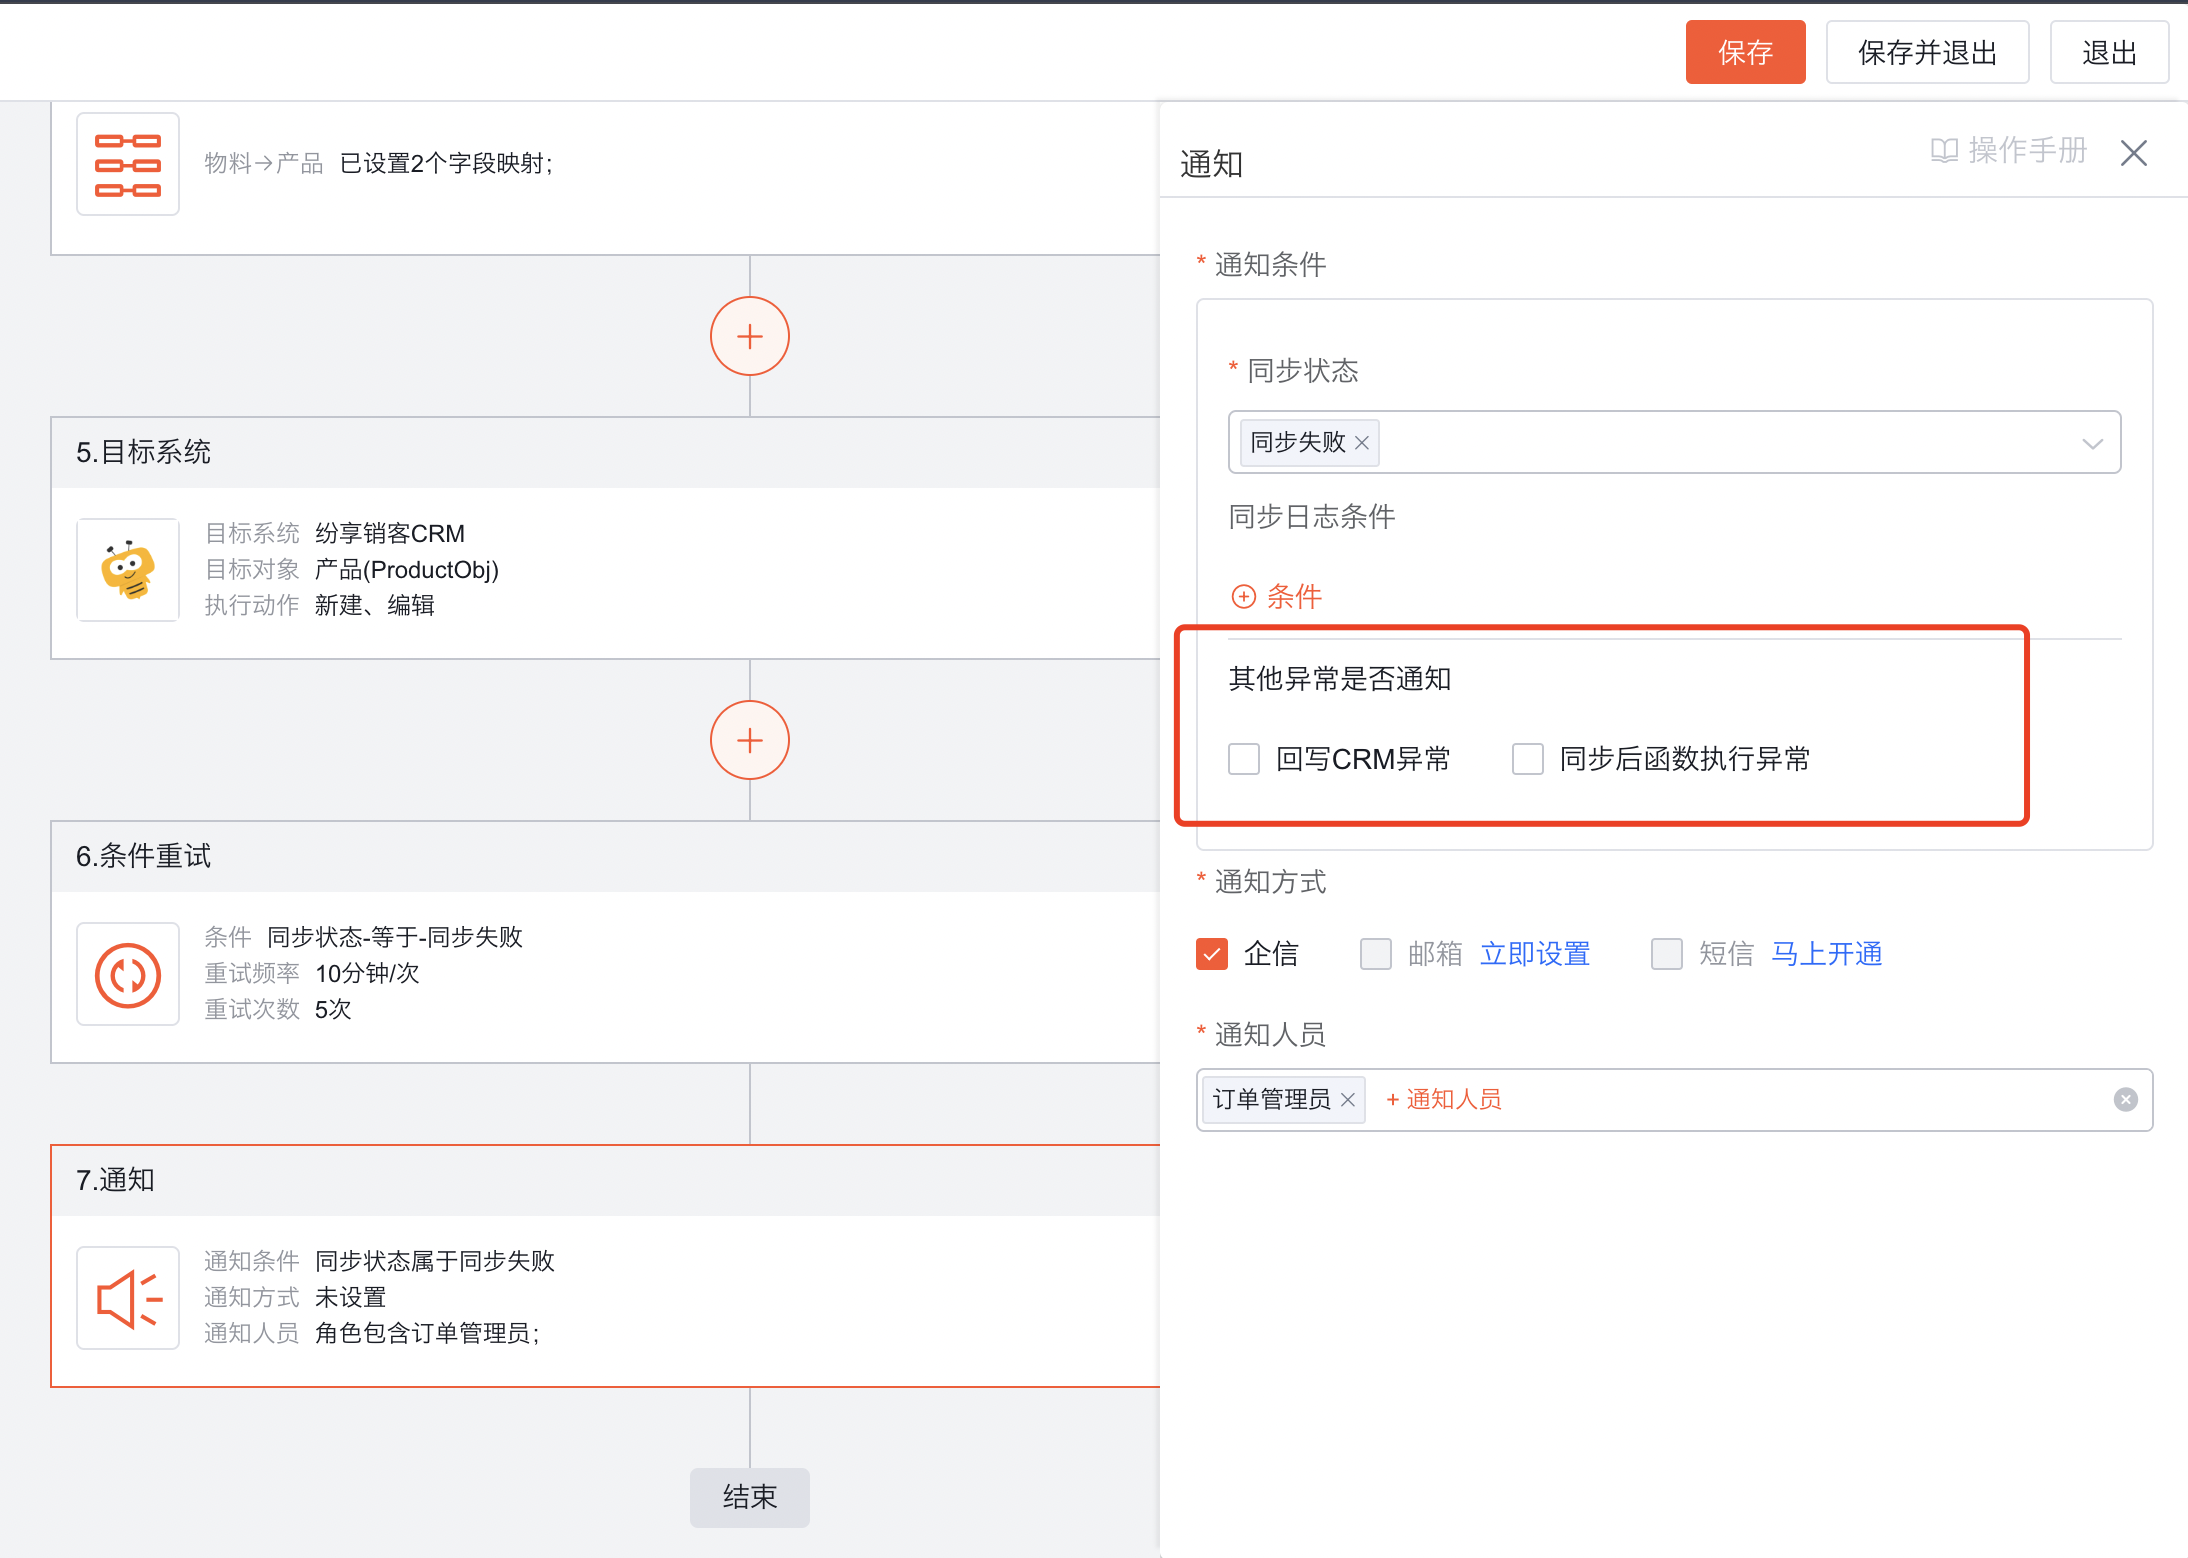Click the 保存并退出 button
Screen dimensions: 2188x1558
[x=1927, y=51]
